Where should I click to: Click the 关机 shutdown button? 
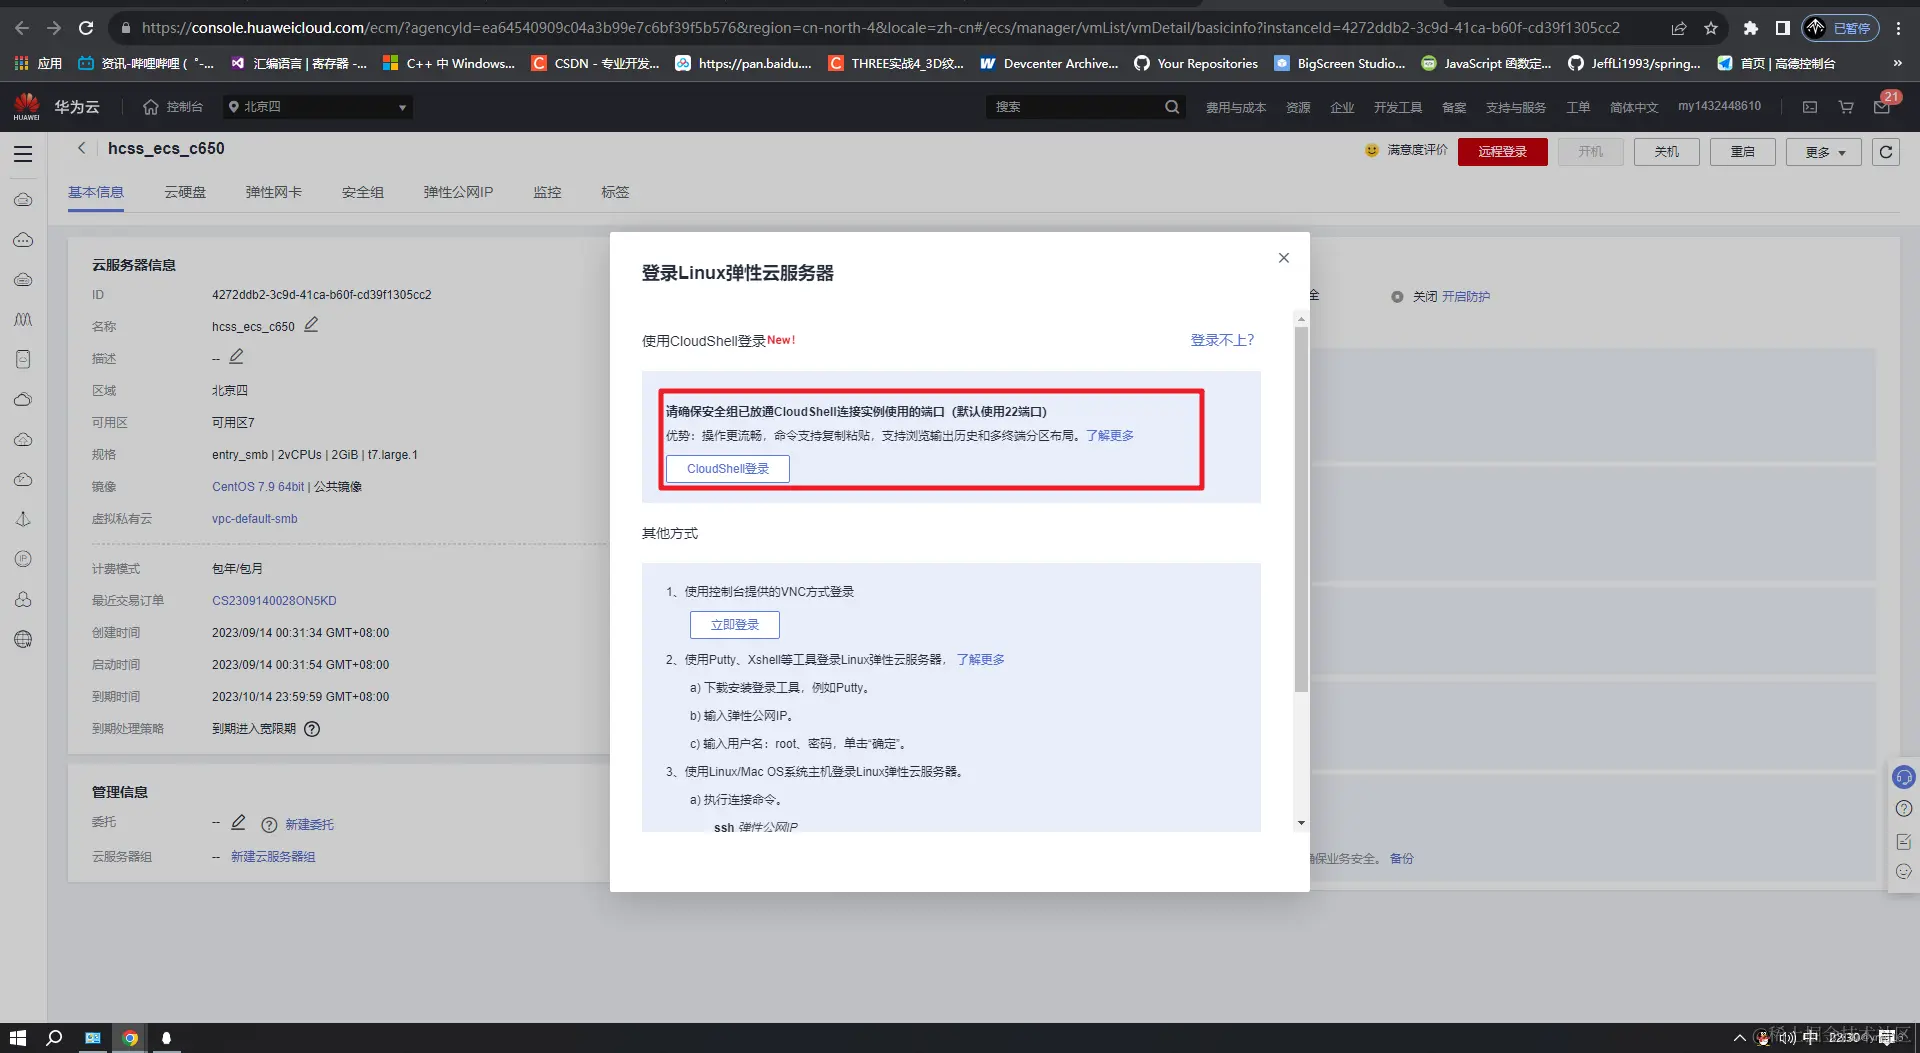[1666, 152]
